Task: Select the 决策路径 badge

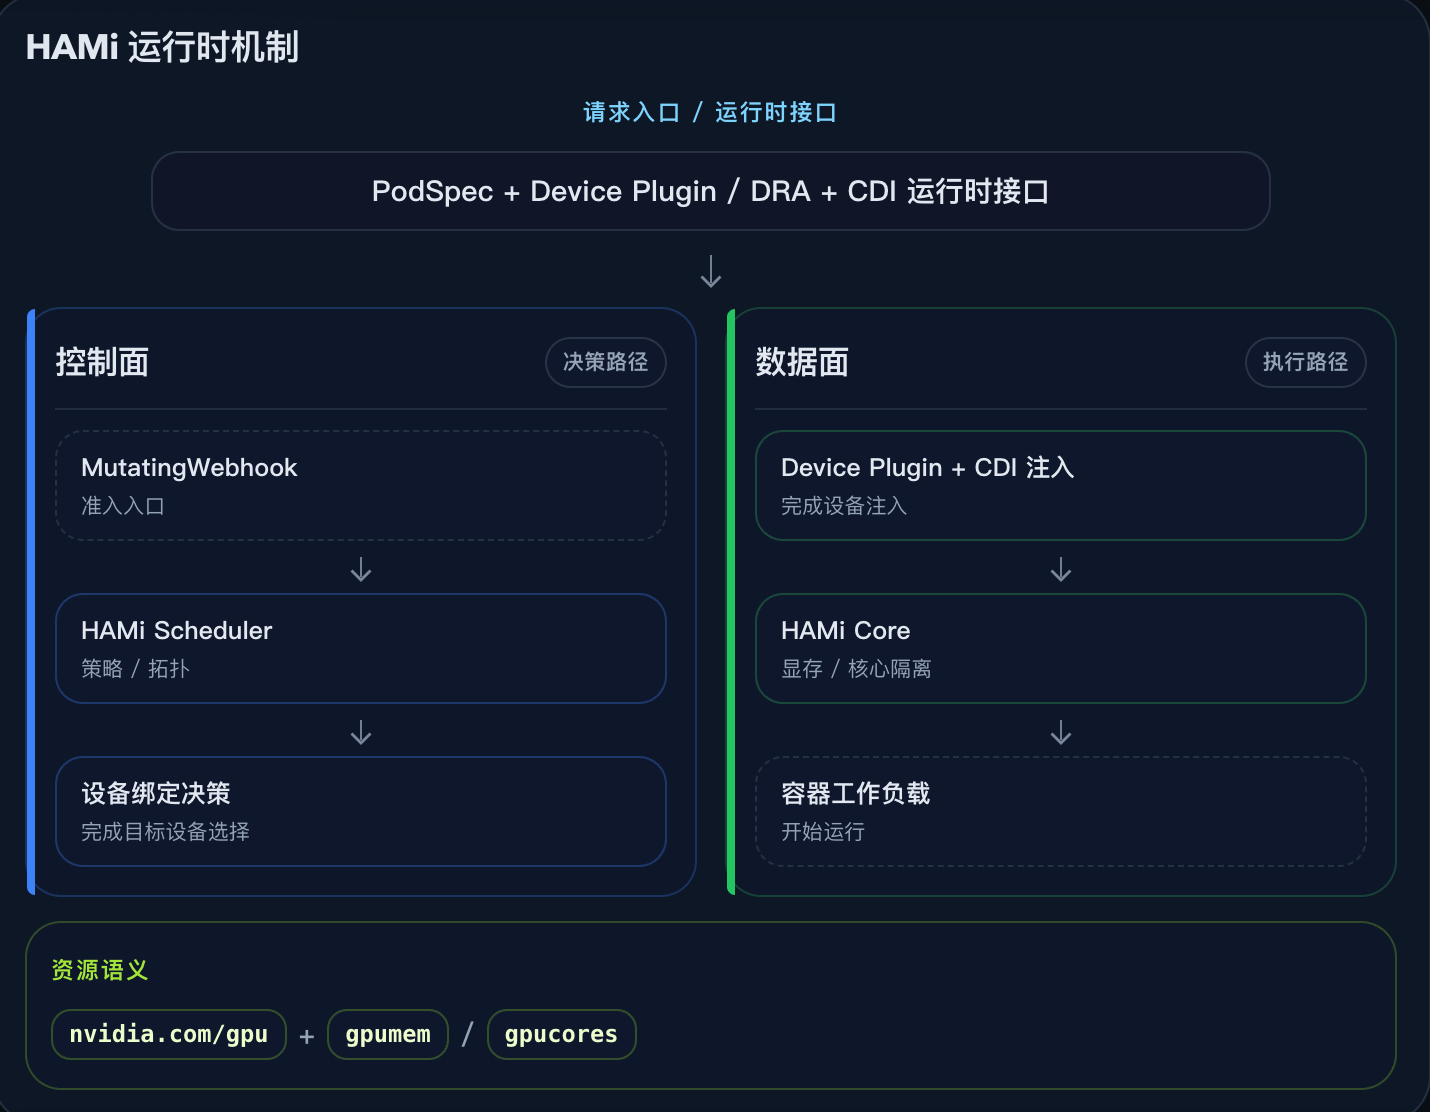Action: [605, 362]
